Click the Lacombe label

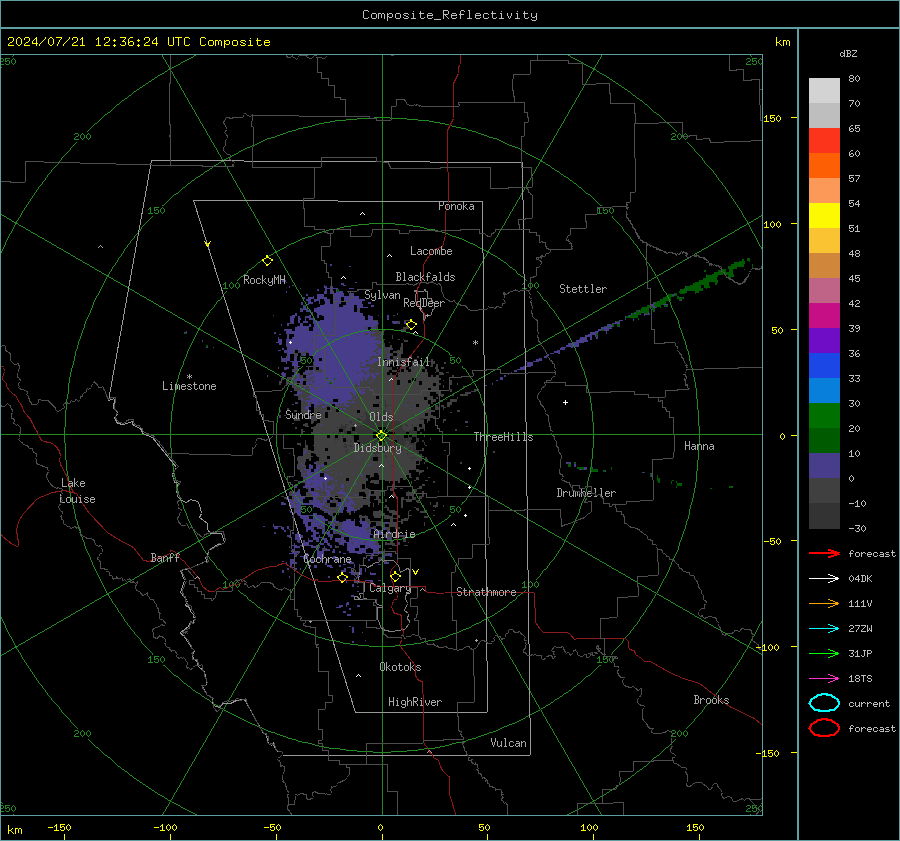click(431, 251)
